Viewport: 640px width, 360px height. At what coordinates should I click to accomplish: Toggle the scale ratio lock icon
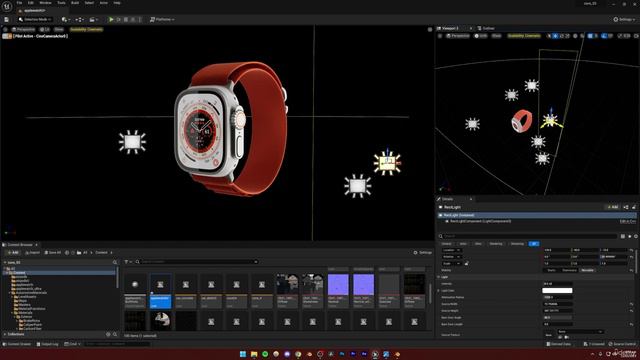point(466,263)
